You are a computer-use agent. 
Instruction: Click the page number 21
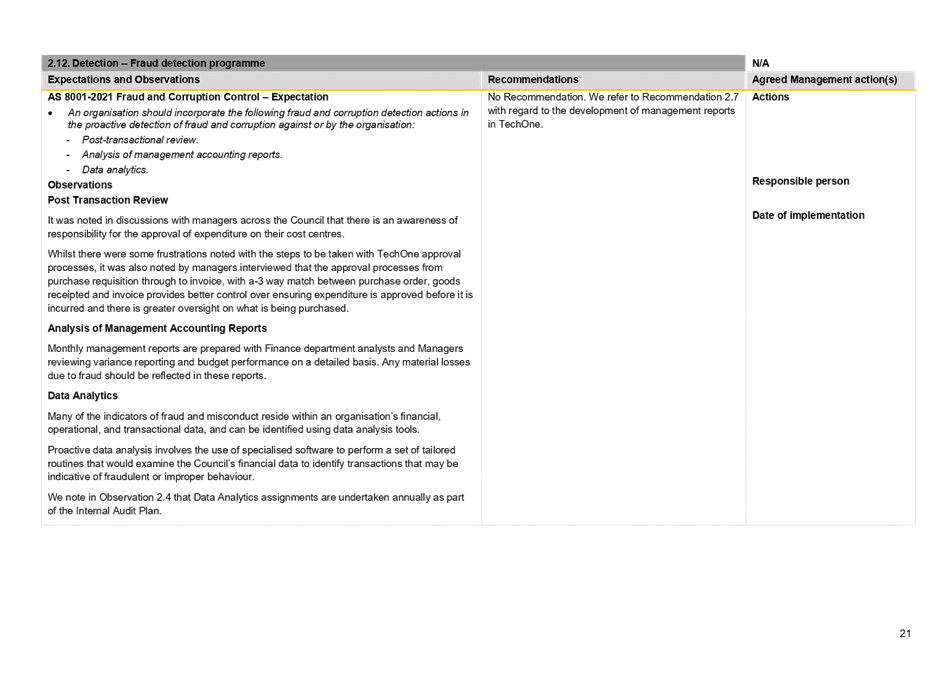click(905, 633)
